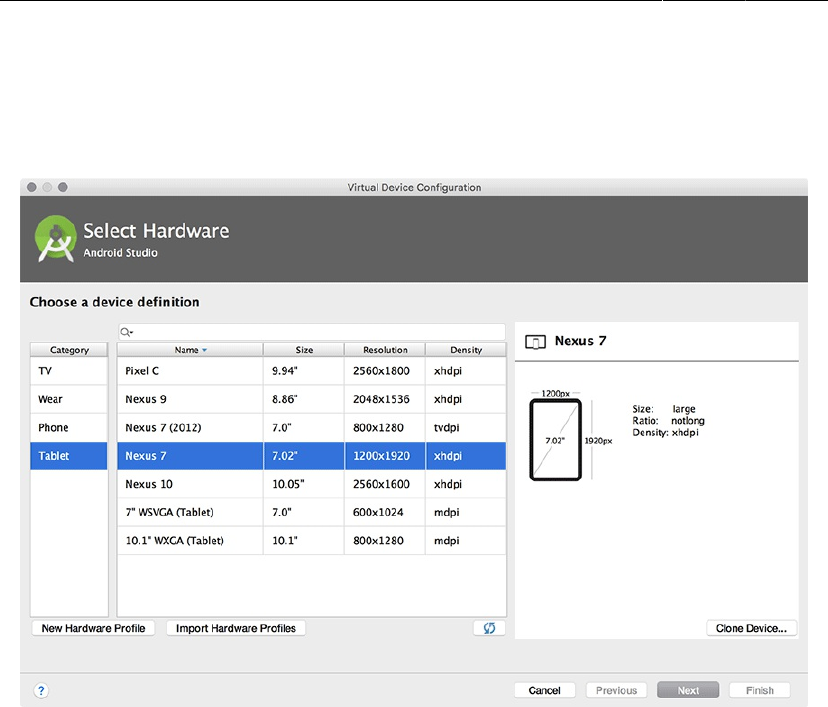Click the Next button
828x707 pixels.
click(688, 690)
